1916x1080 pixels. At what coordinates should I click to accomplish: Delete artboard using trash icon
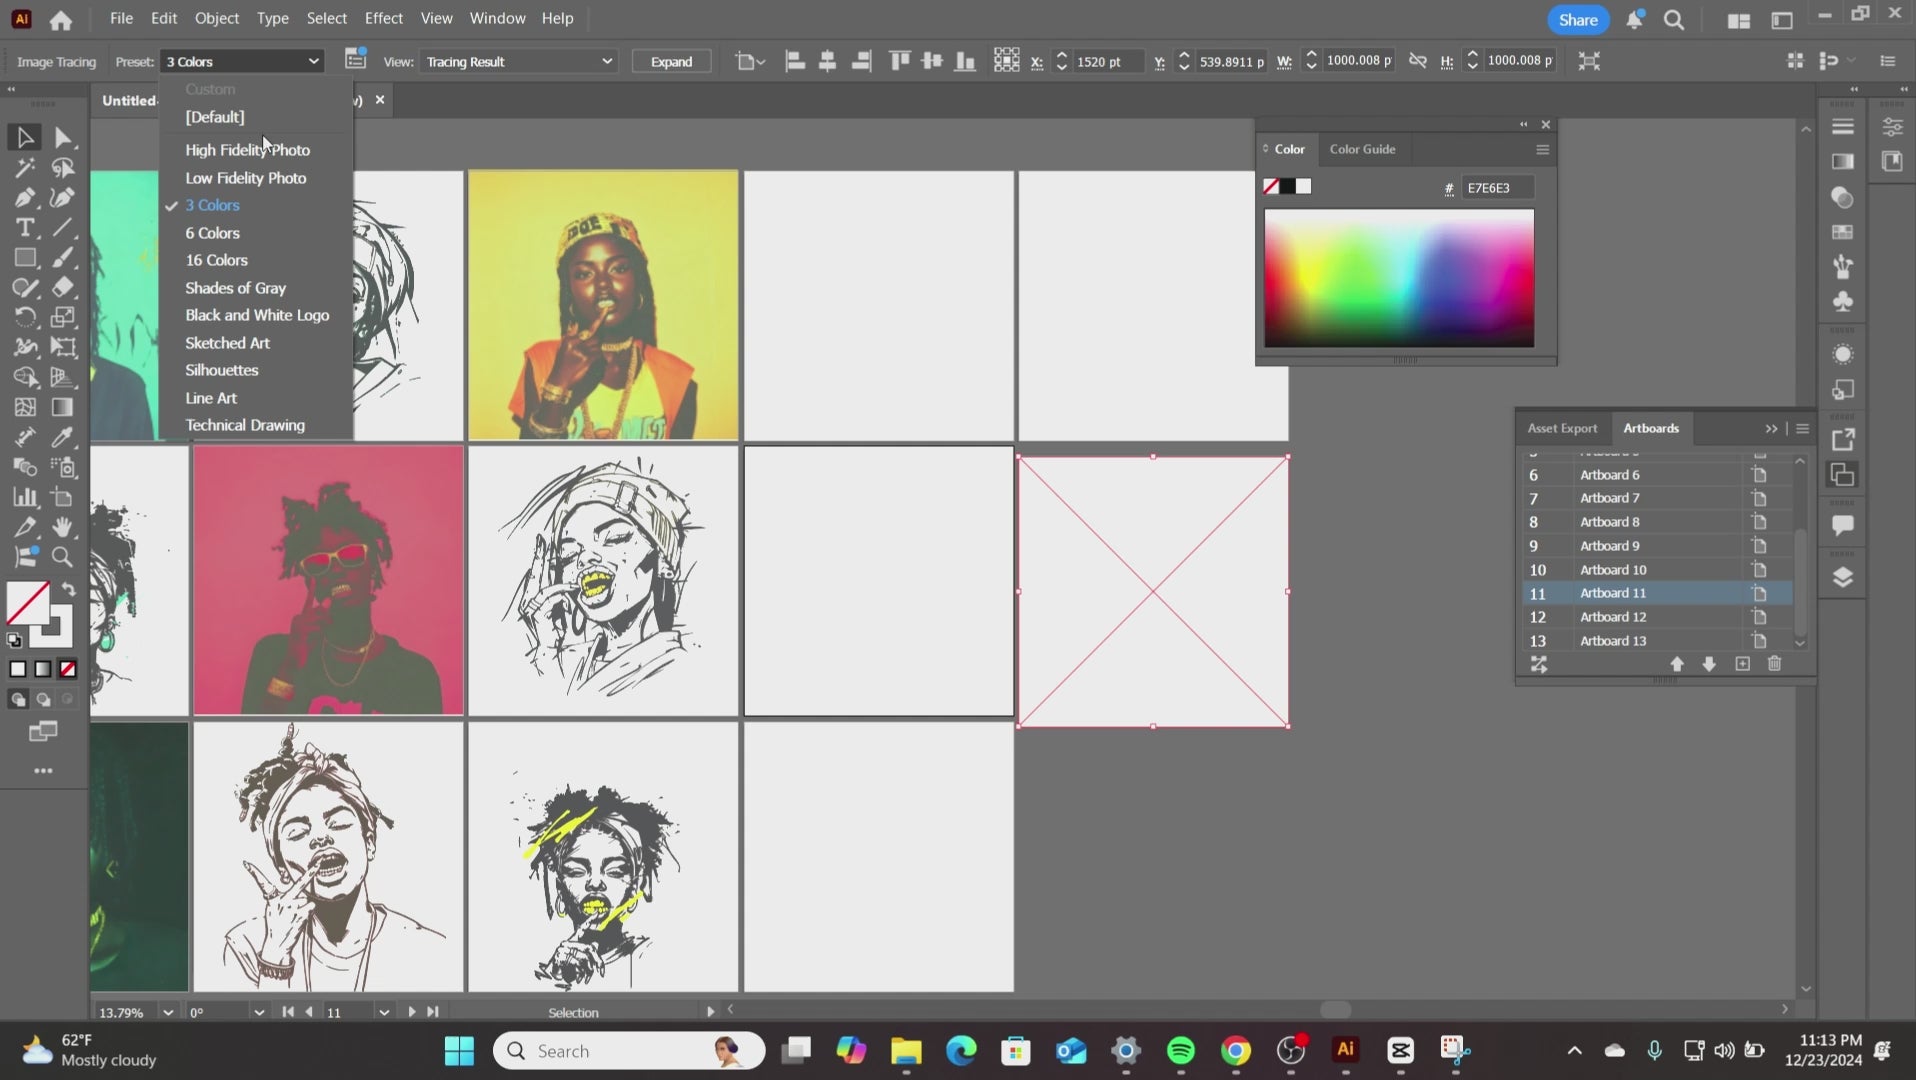tap(1774, 664)
